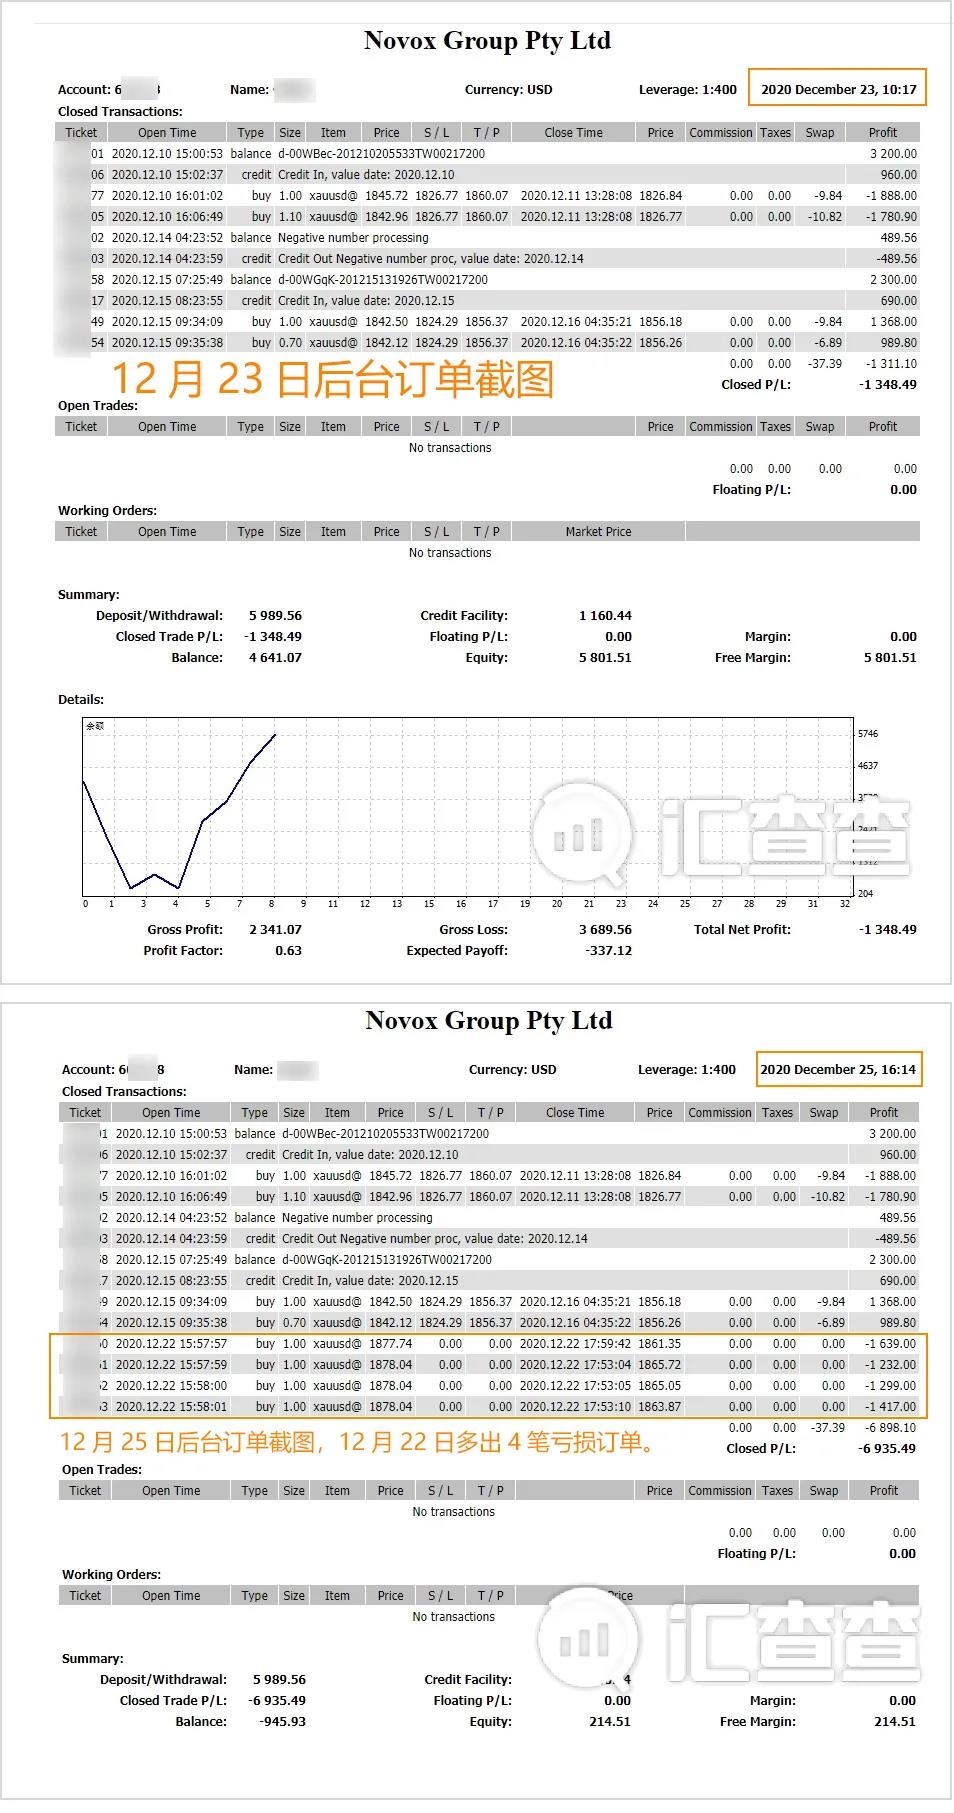Select close time "2020.12.22 17:53:04"

coord(575,1364)
